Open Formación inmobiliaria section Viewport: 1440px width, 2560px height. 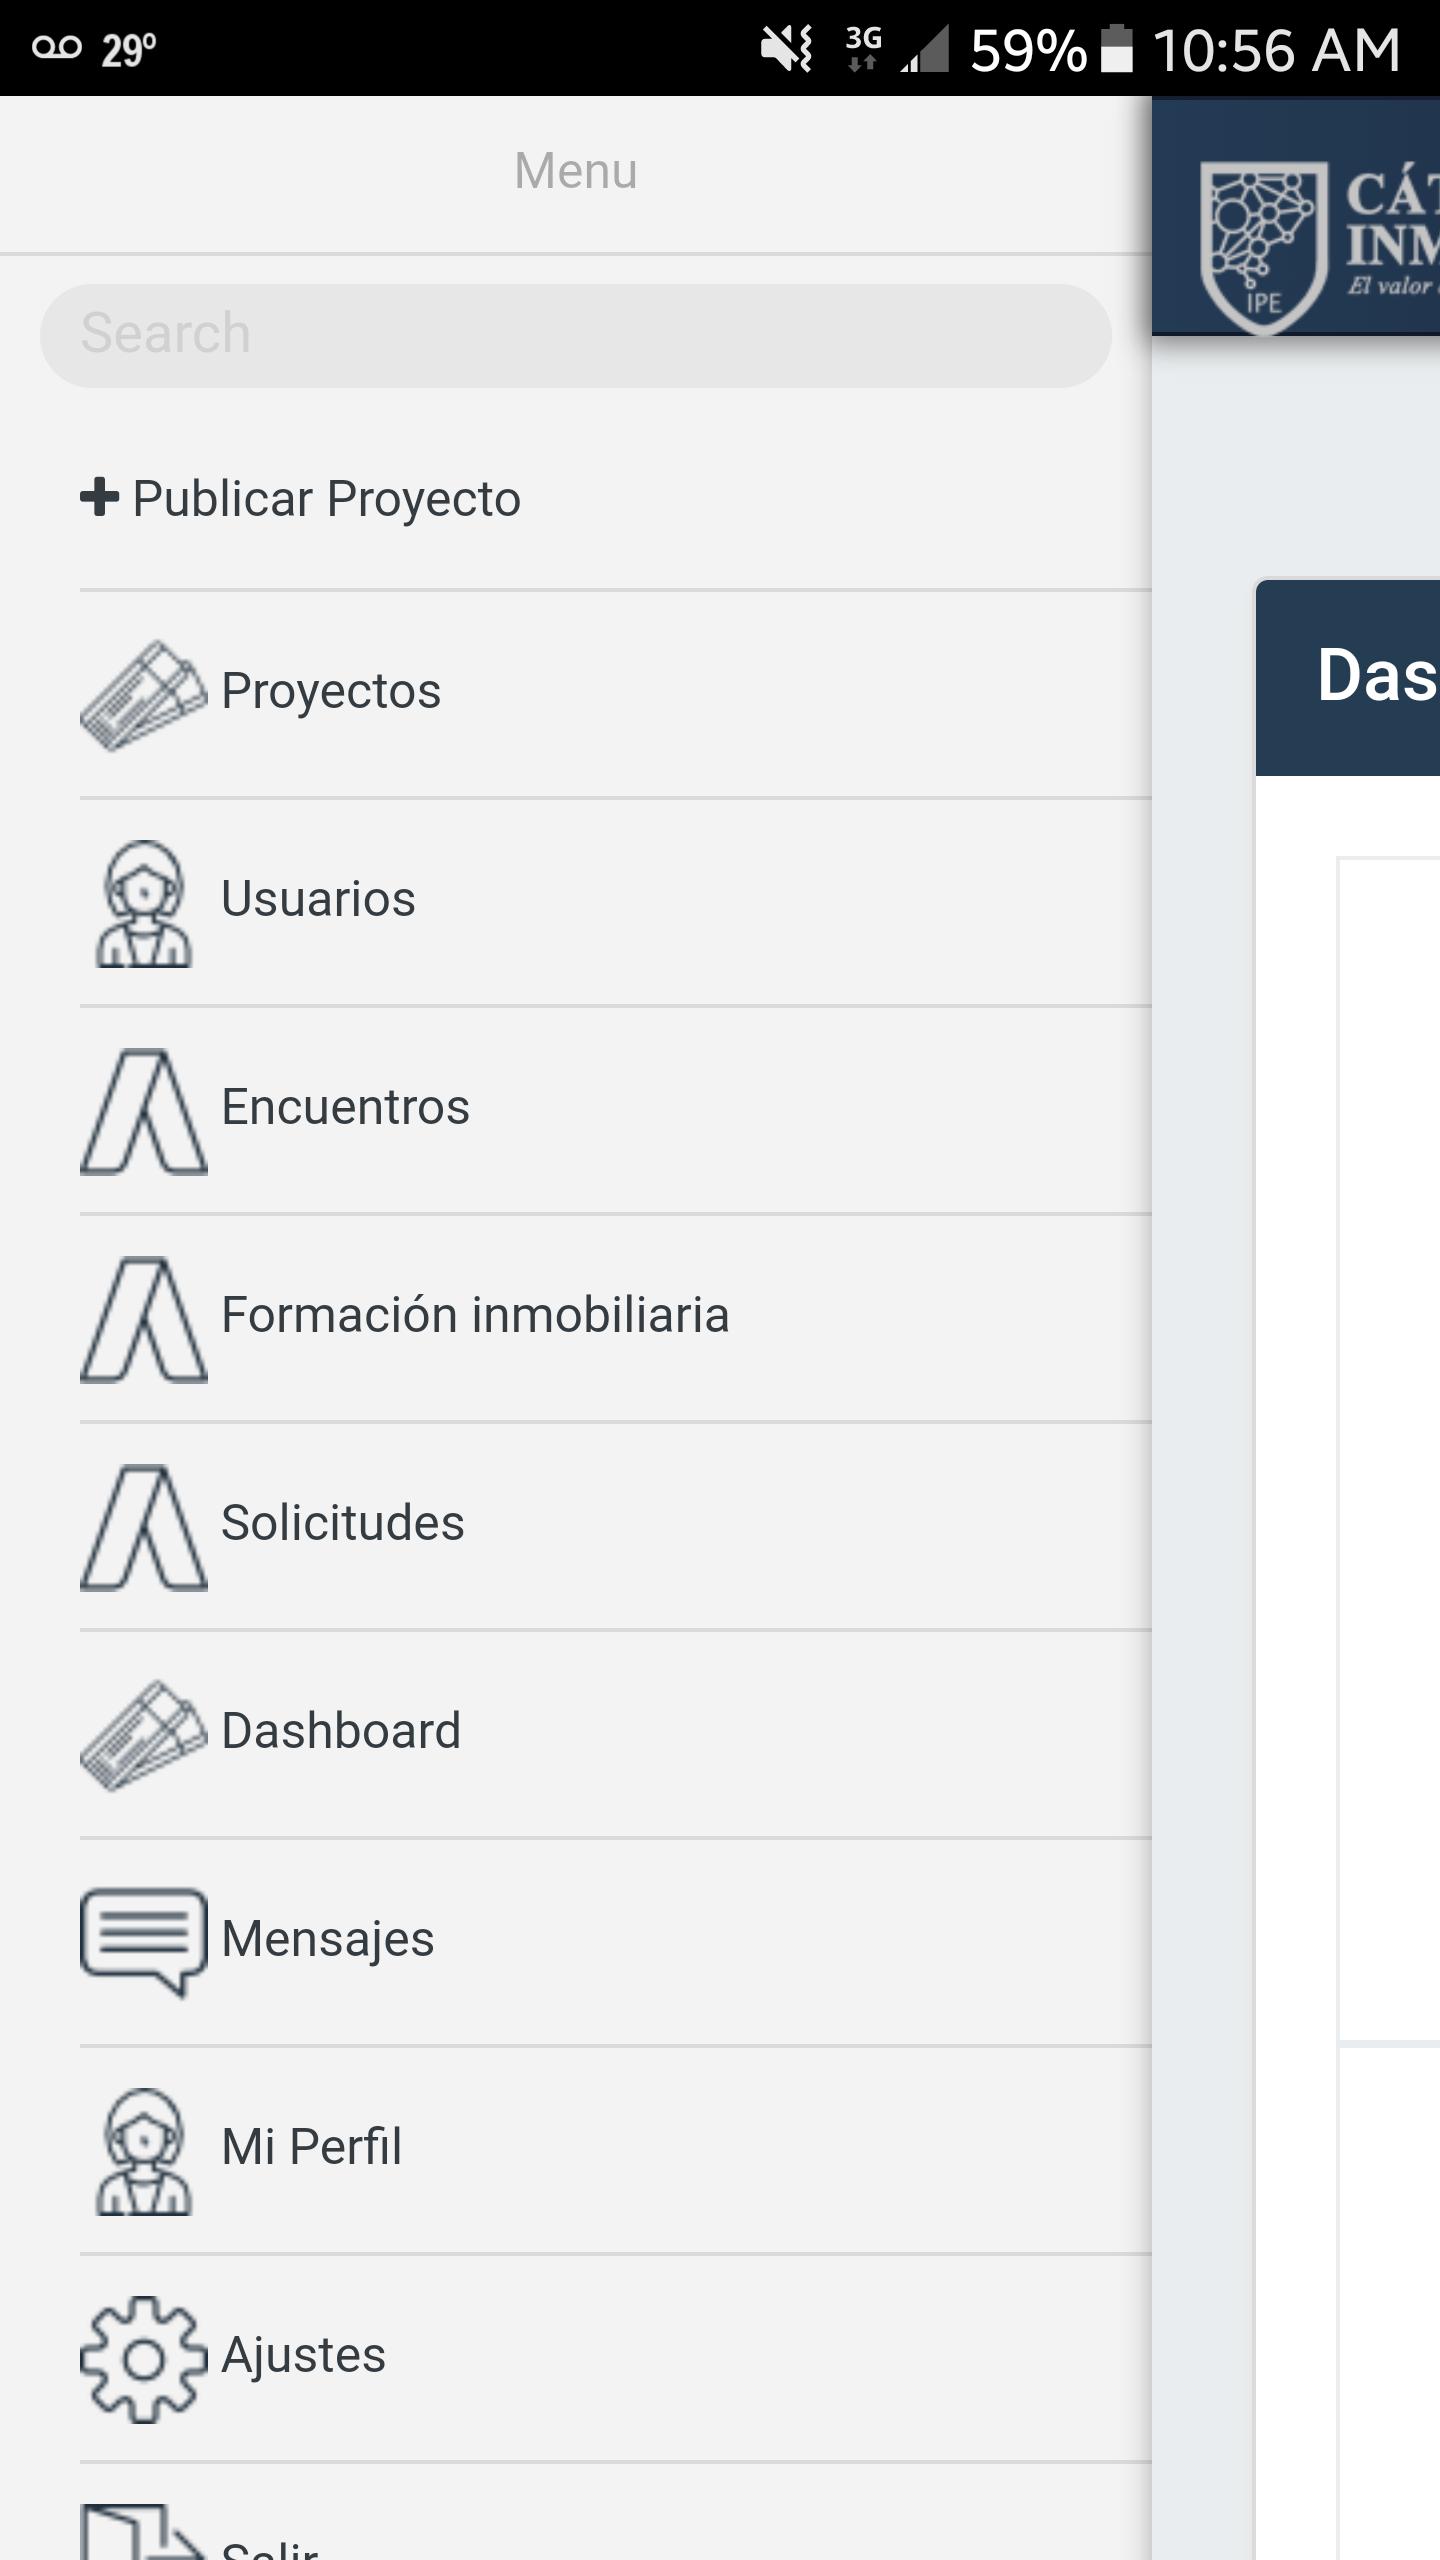[475, 1315]
